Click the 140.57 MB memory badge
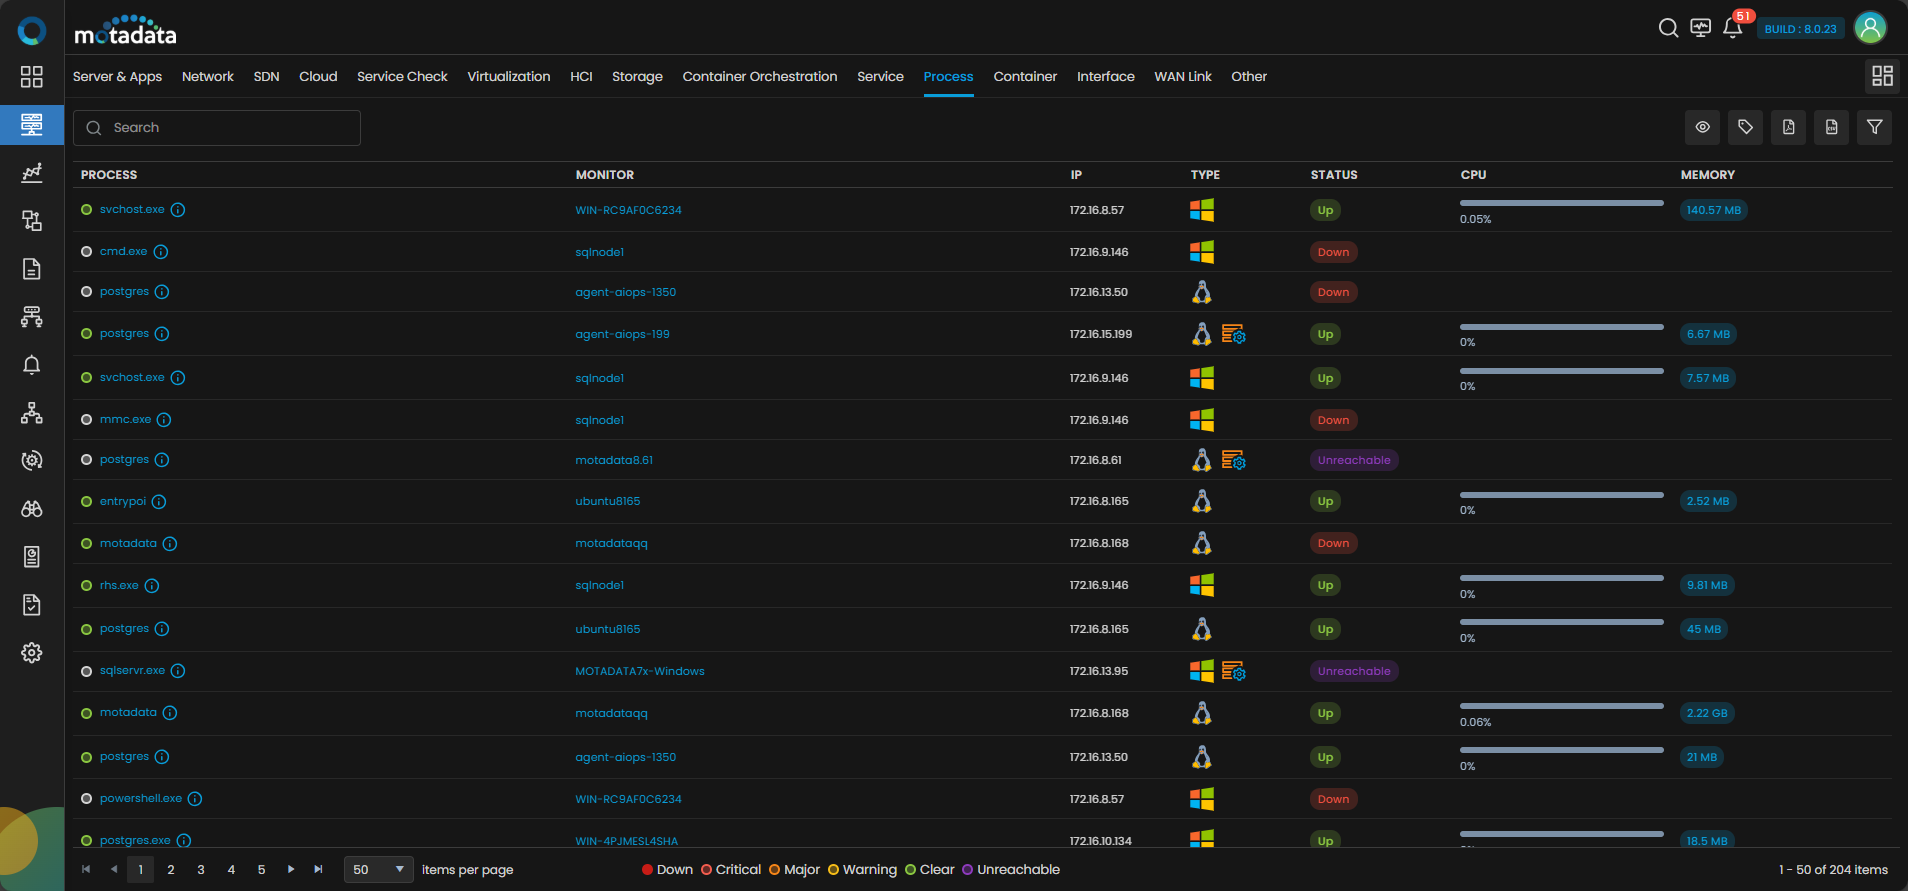1908x891 pixels. 1714,210
